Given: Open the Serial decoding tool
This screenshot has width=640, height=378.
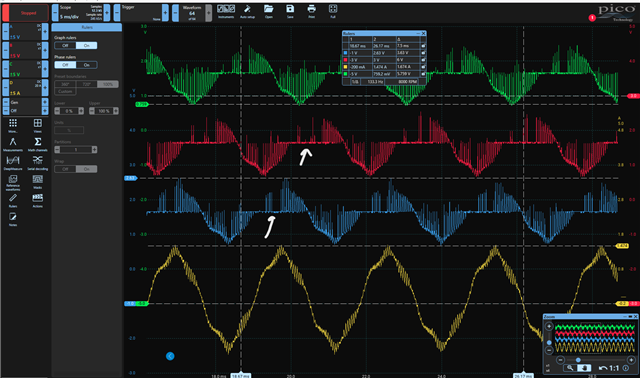Looking at the screenshot, I should point(38,162).
